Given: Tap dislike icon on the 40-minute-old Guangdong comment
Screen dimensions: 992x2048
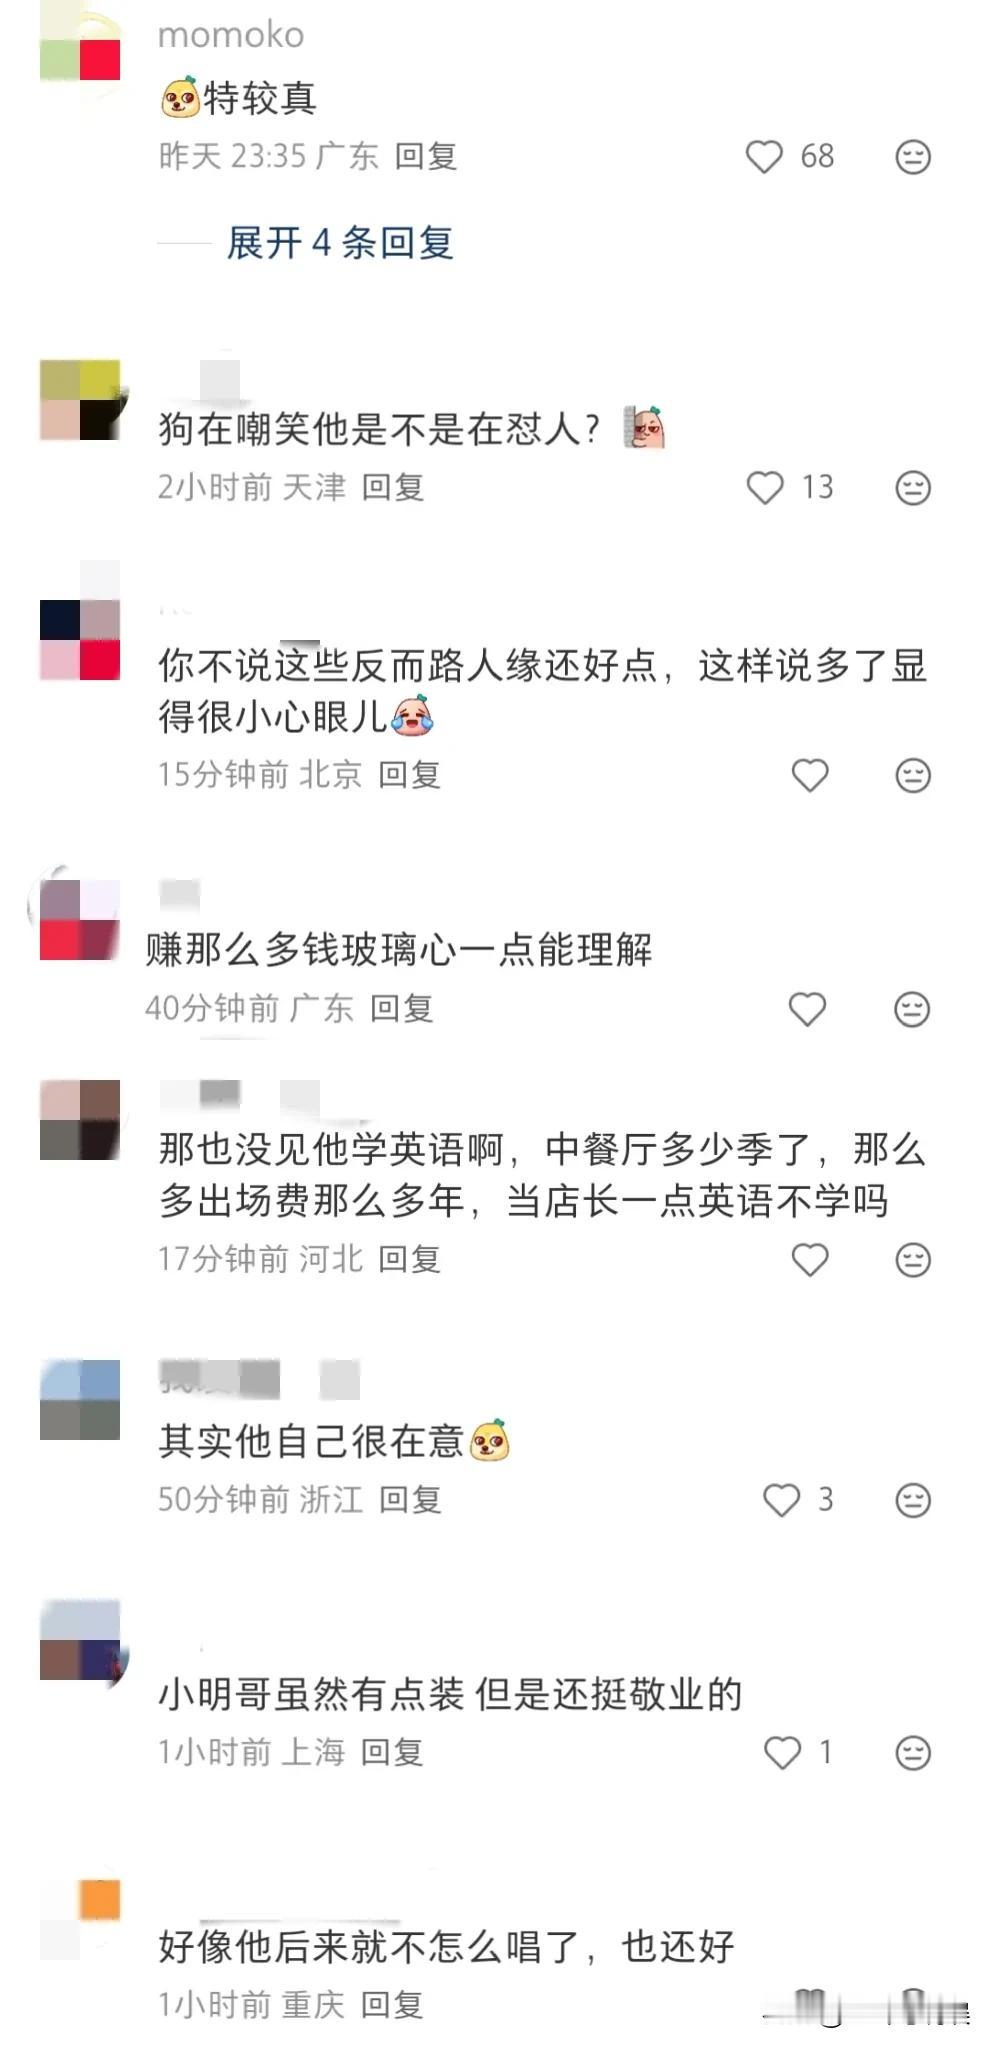Looking at the screenshot, I should pos(912,1009).
